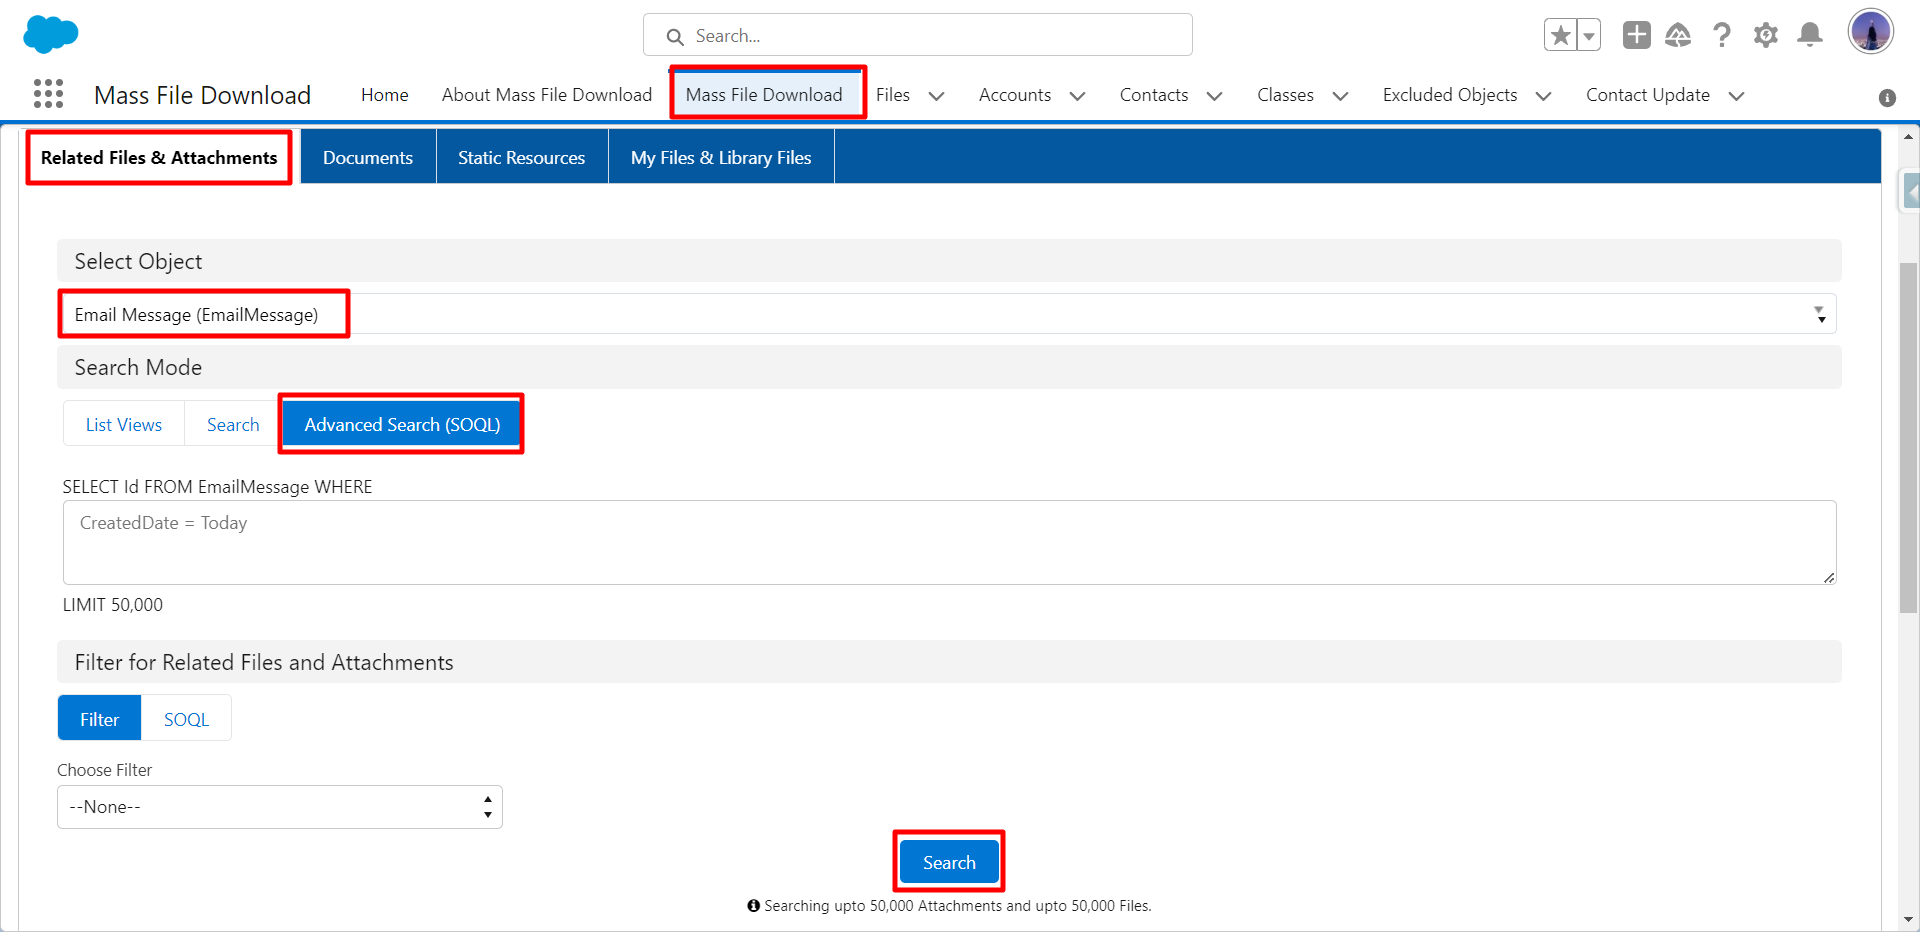Click the scrollbar down arrow
Screen dimensions: 1920x932
click(x=1909, y=919)
